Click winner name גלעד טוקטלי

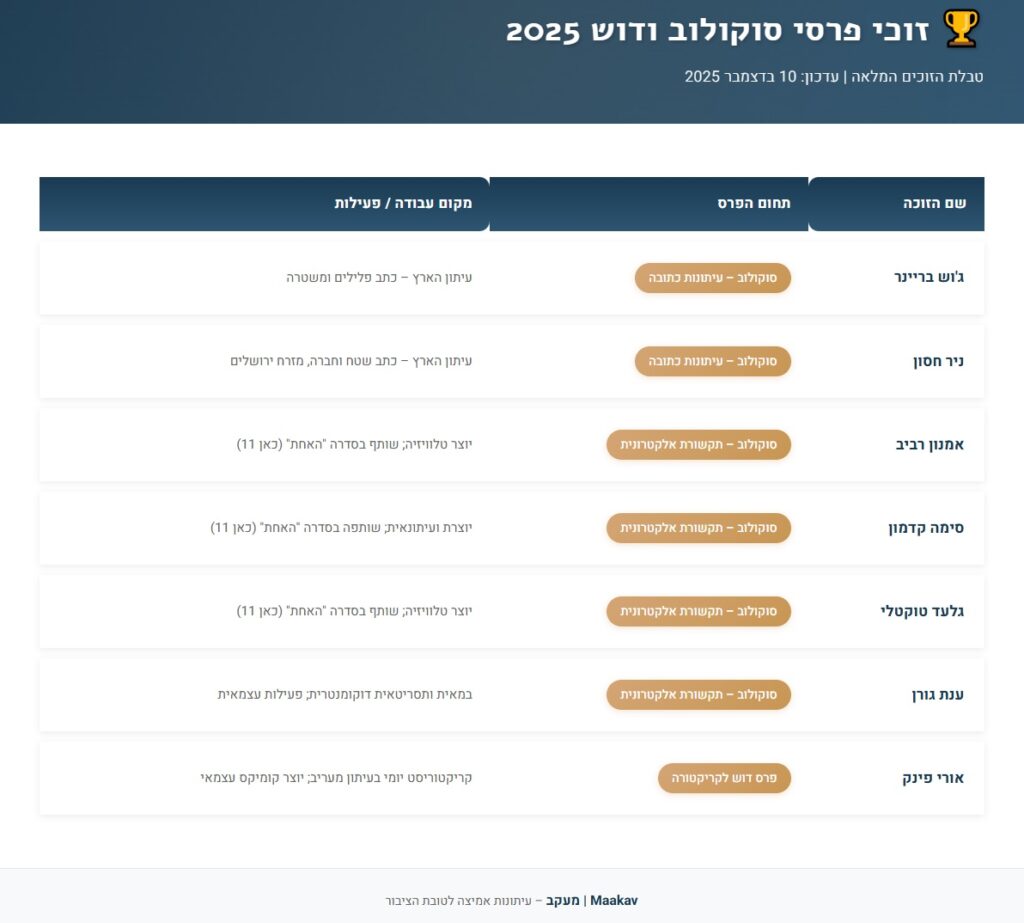922,611
